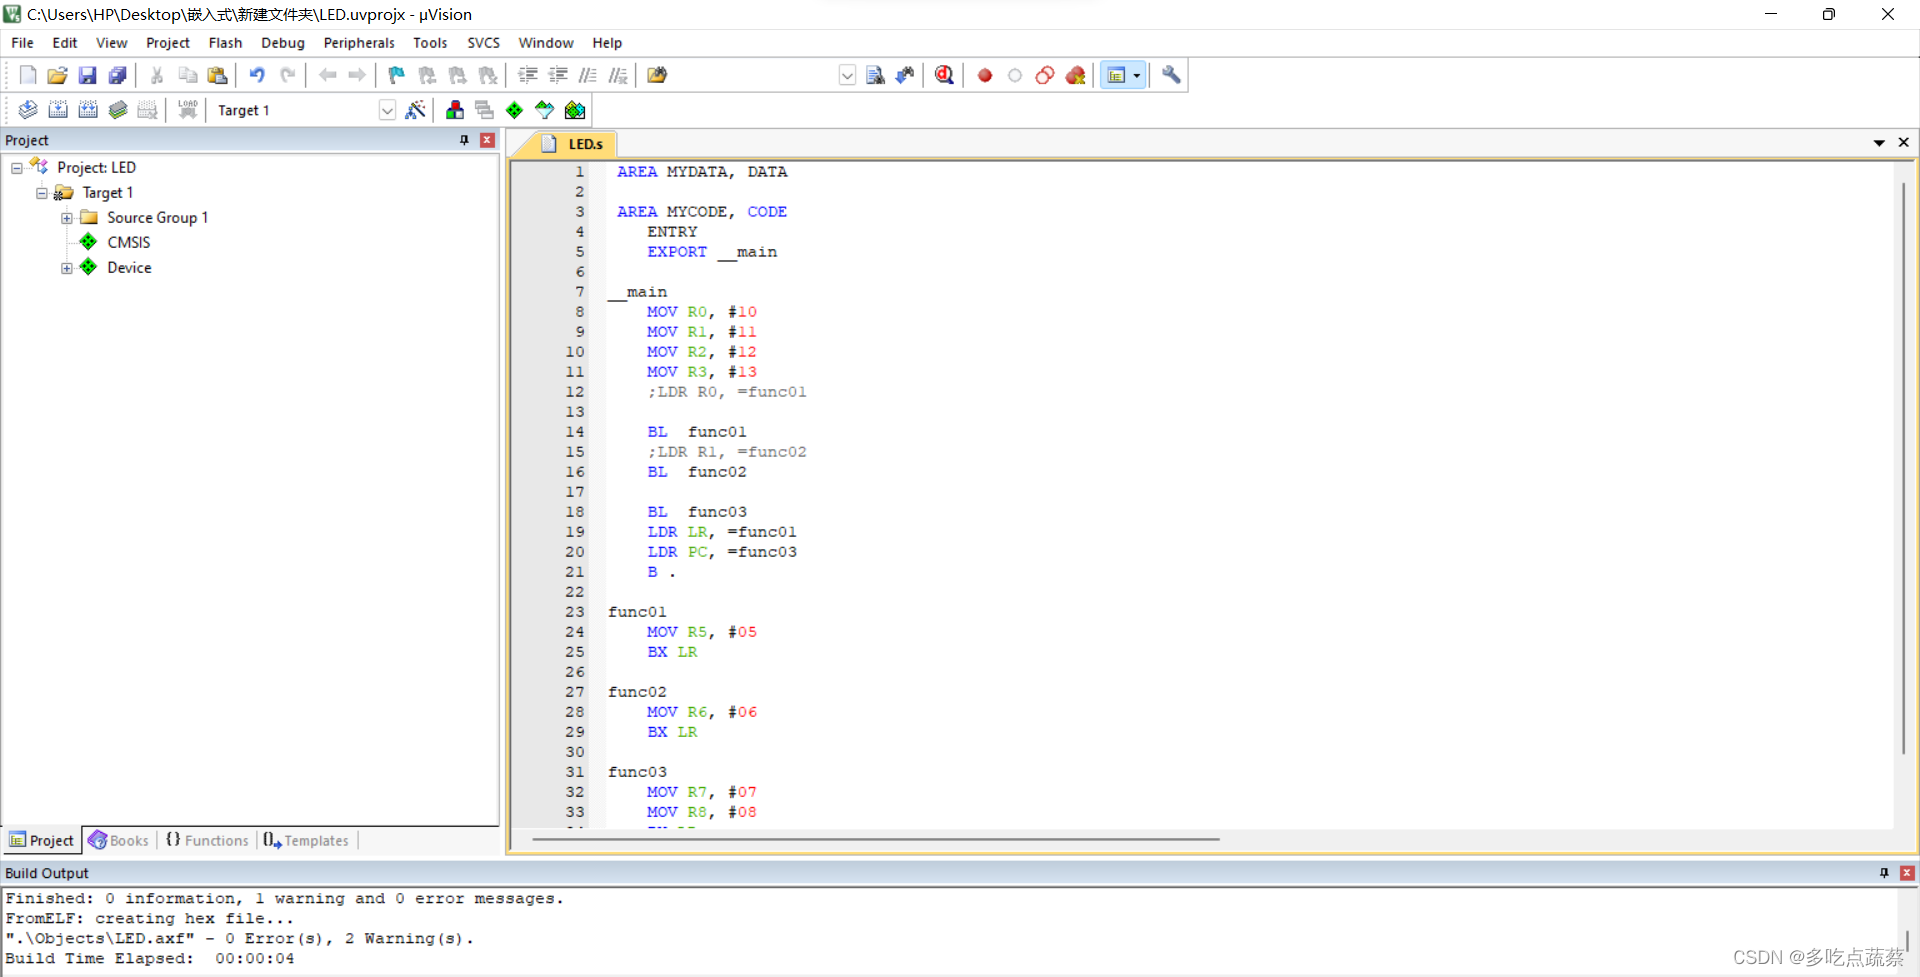Indent the selected lines
The width and height of the screenshot is (1920, 977).
(x=528, y=75)
